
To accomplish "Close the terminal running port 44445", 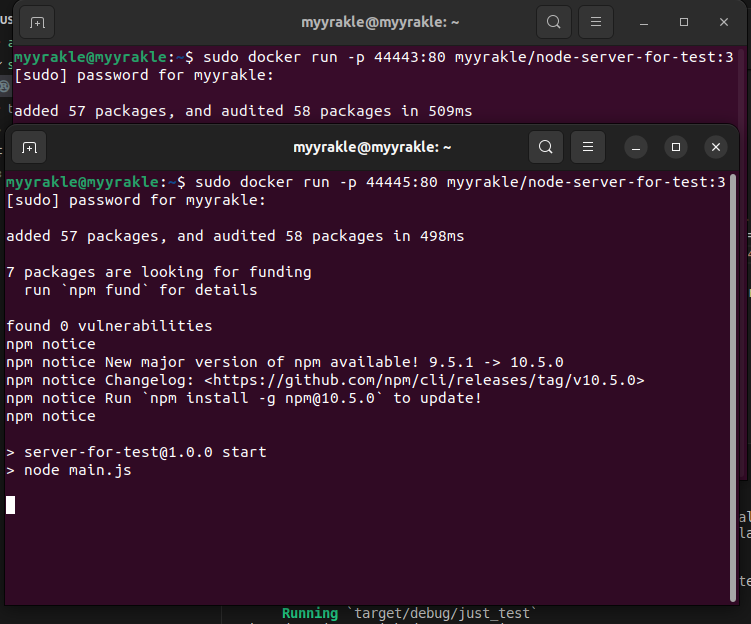I will [716, 147].
